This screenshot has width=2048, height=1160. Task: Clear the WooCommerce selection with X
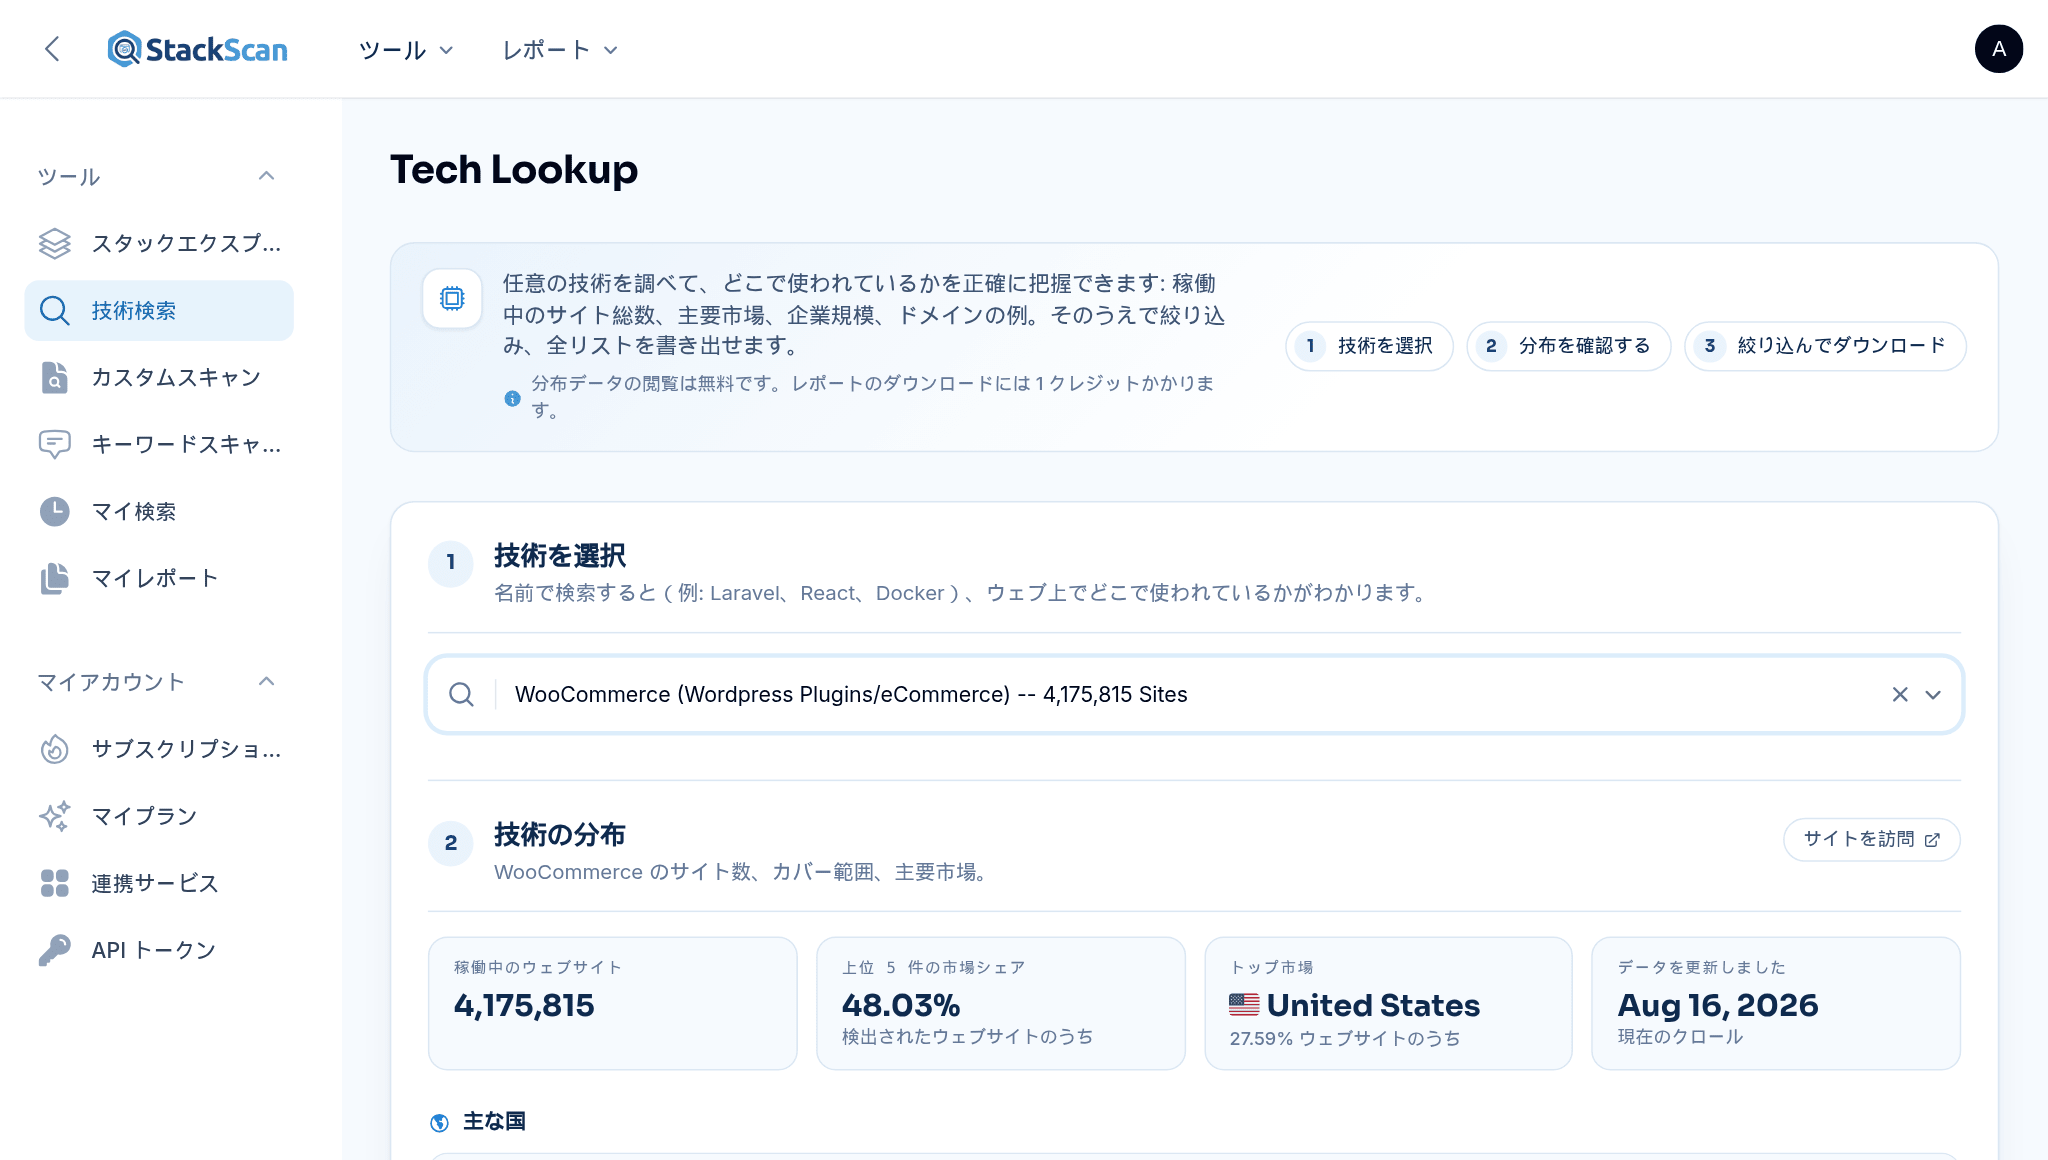pyautogui.click(x=1900, y=694)
